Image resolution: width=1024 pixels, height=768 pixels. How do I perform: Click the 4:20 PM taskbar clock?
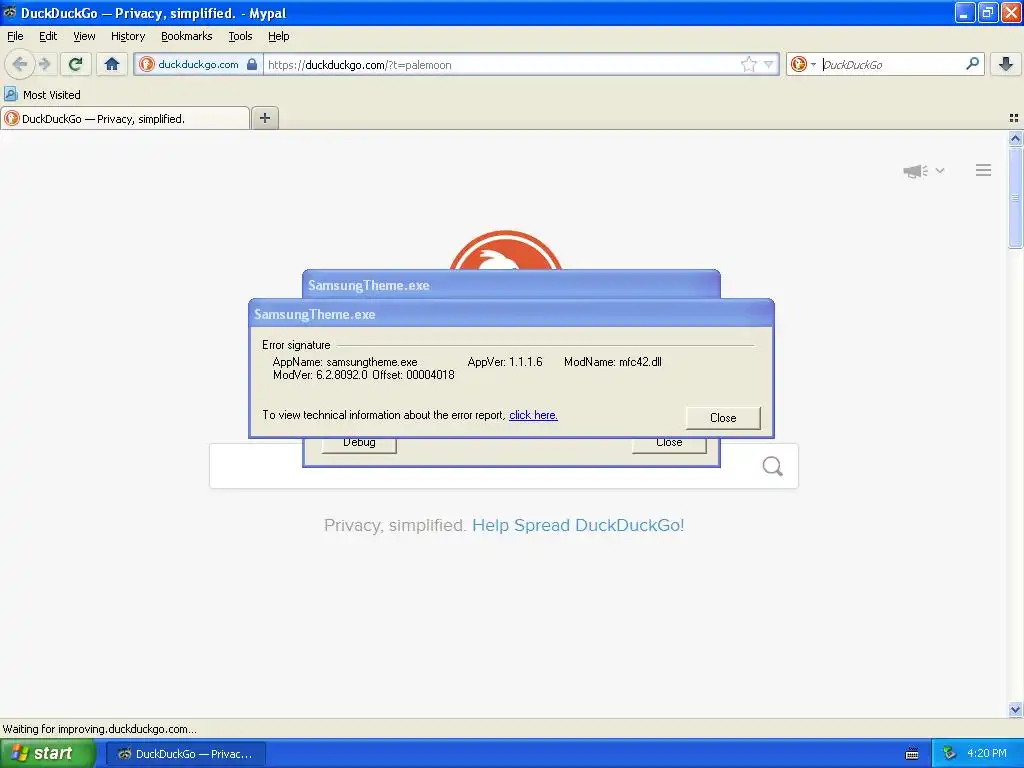click(x=987, y=753)
